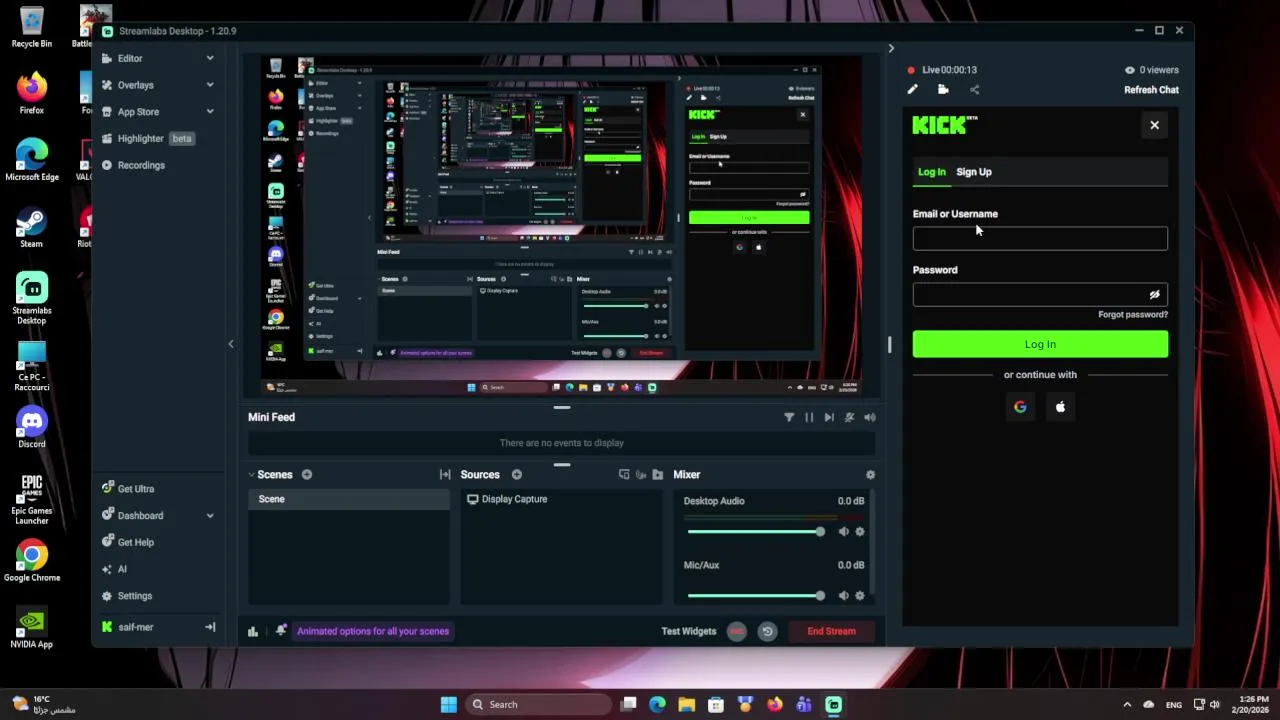
Task: Open Desktop Audio source settings gear
Action: 860,532
